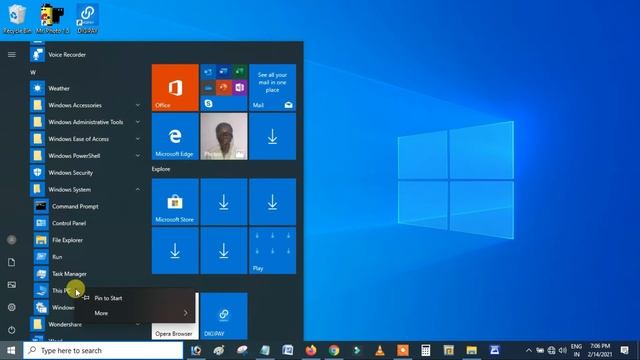Viewport: 640px width, 360px height.
Task: Open the Run dialog entry
Action: coord(88,257)
